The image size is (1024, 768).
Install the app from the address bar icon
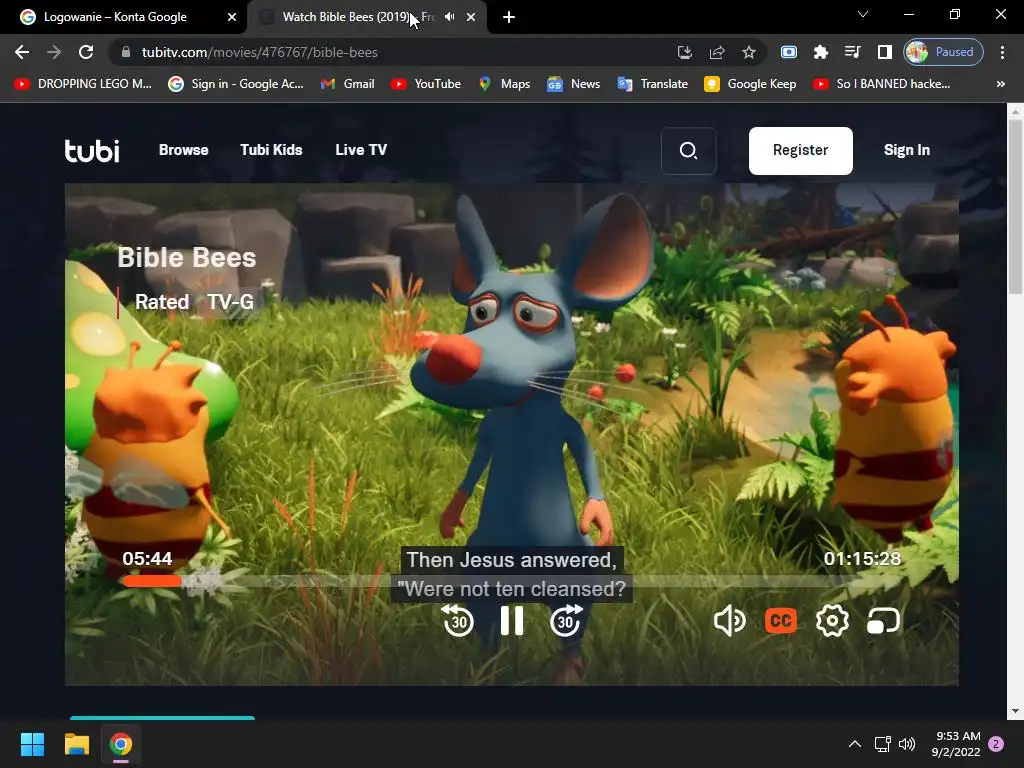click(684, 52)
